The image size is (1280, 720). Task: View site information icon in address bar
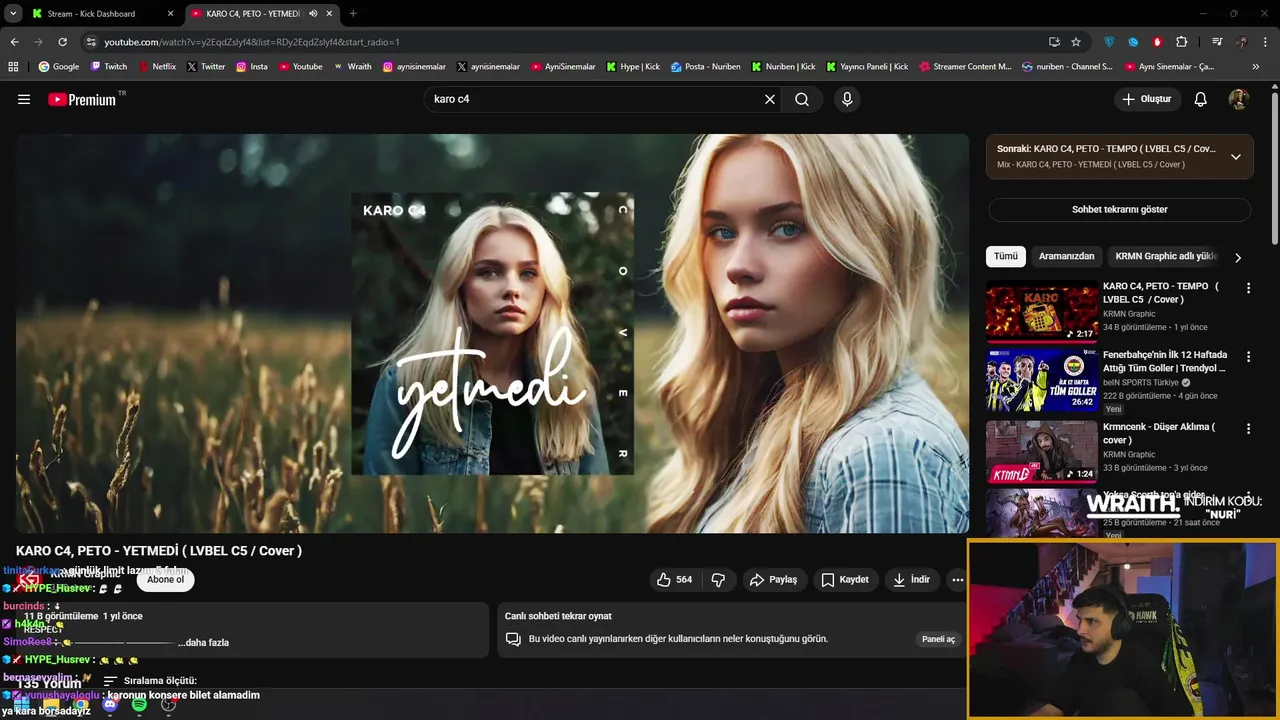[x=91, y=42]
